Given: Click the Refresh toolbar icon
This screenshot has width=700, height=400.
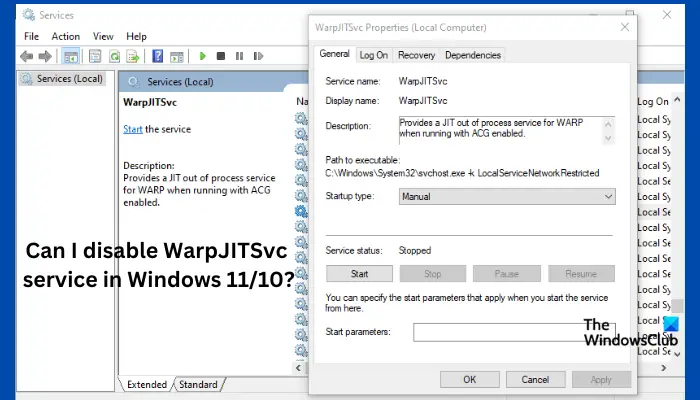Looking at the screenshot, I should click(114, 56).
